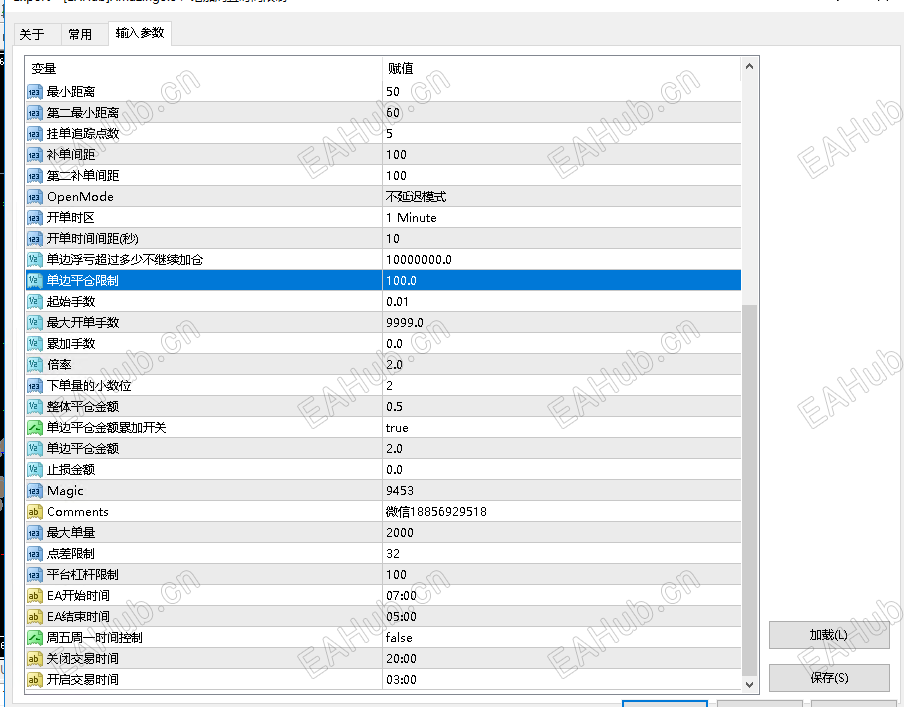The height and width of the screenshot is (707, 904).
Task: Click the icon beside 第二补单间距
Action: click(35, 175)
